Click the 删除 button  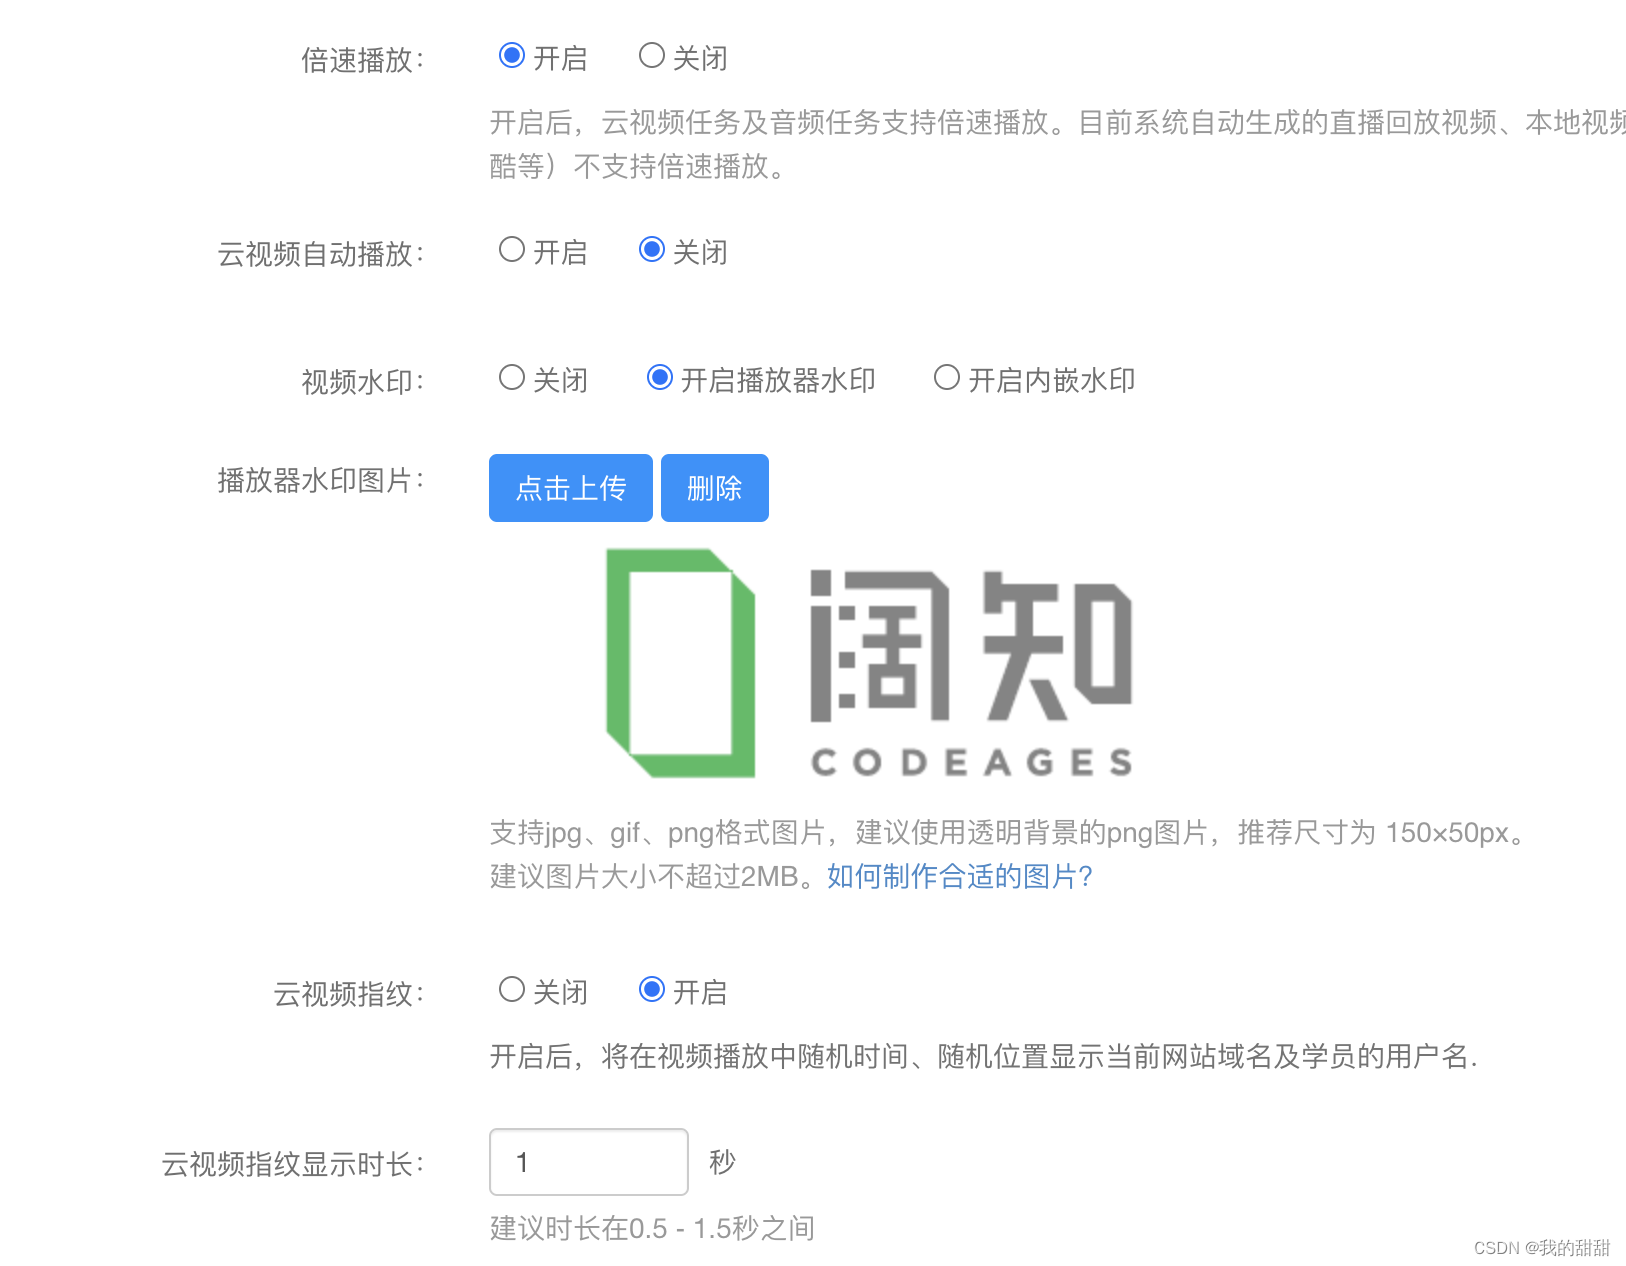click(x=715, y=488)
